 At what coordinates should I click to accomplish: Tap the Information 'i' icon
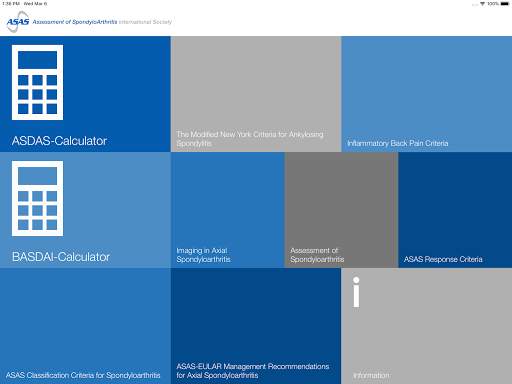tap(356, 292)
